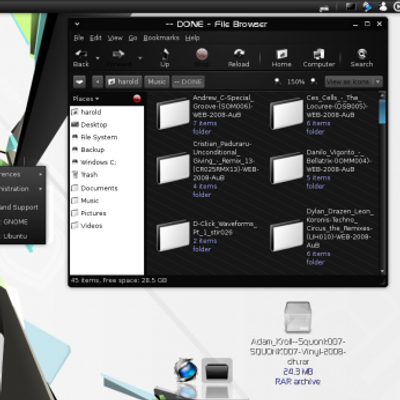This screenshot has width=400, height=400.
Task: Select Music in the Places sidebar
Action: [x=107, y=201]
